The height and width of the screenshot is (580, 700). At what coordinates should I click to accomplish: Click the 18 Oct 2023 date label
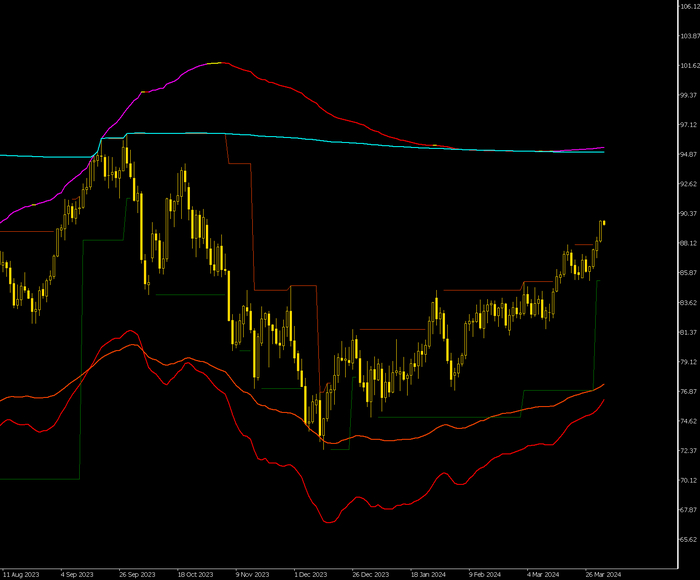coord(196,575)
